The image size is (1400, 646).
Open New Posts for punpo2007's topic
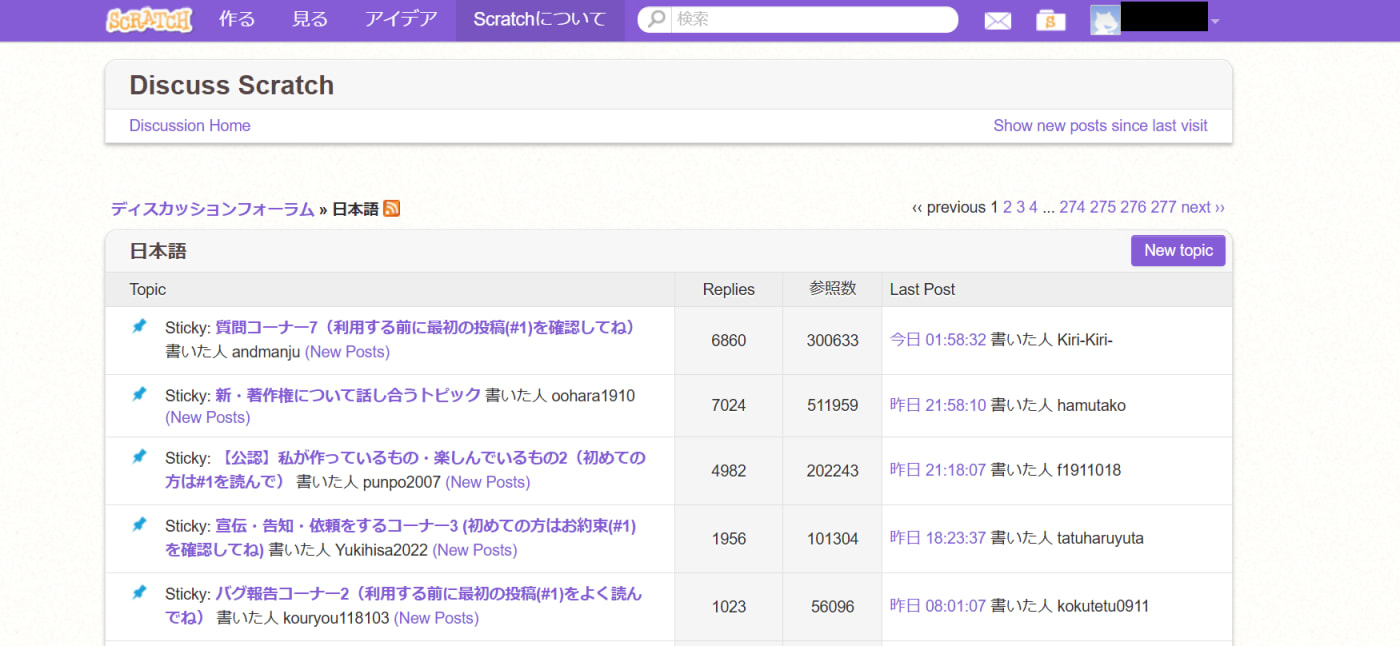tap(488, 482)
